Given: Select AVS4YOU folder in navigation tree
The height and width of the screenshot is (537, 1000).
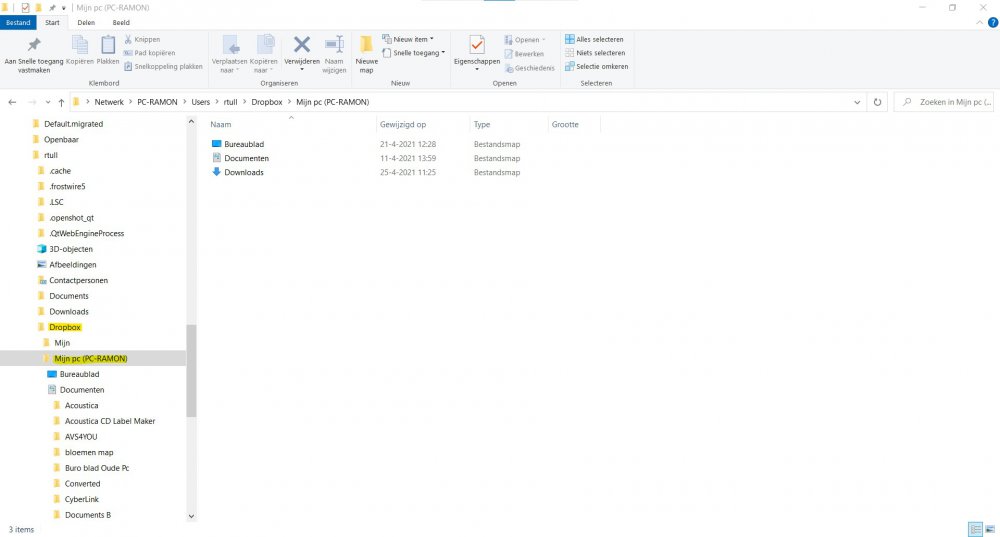Looking at the screenshot, I should coord(81,437).
